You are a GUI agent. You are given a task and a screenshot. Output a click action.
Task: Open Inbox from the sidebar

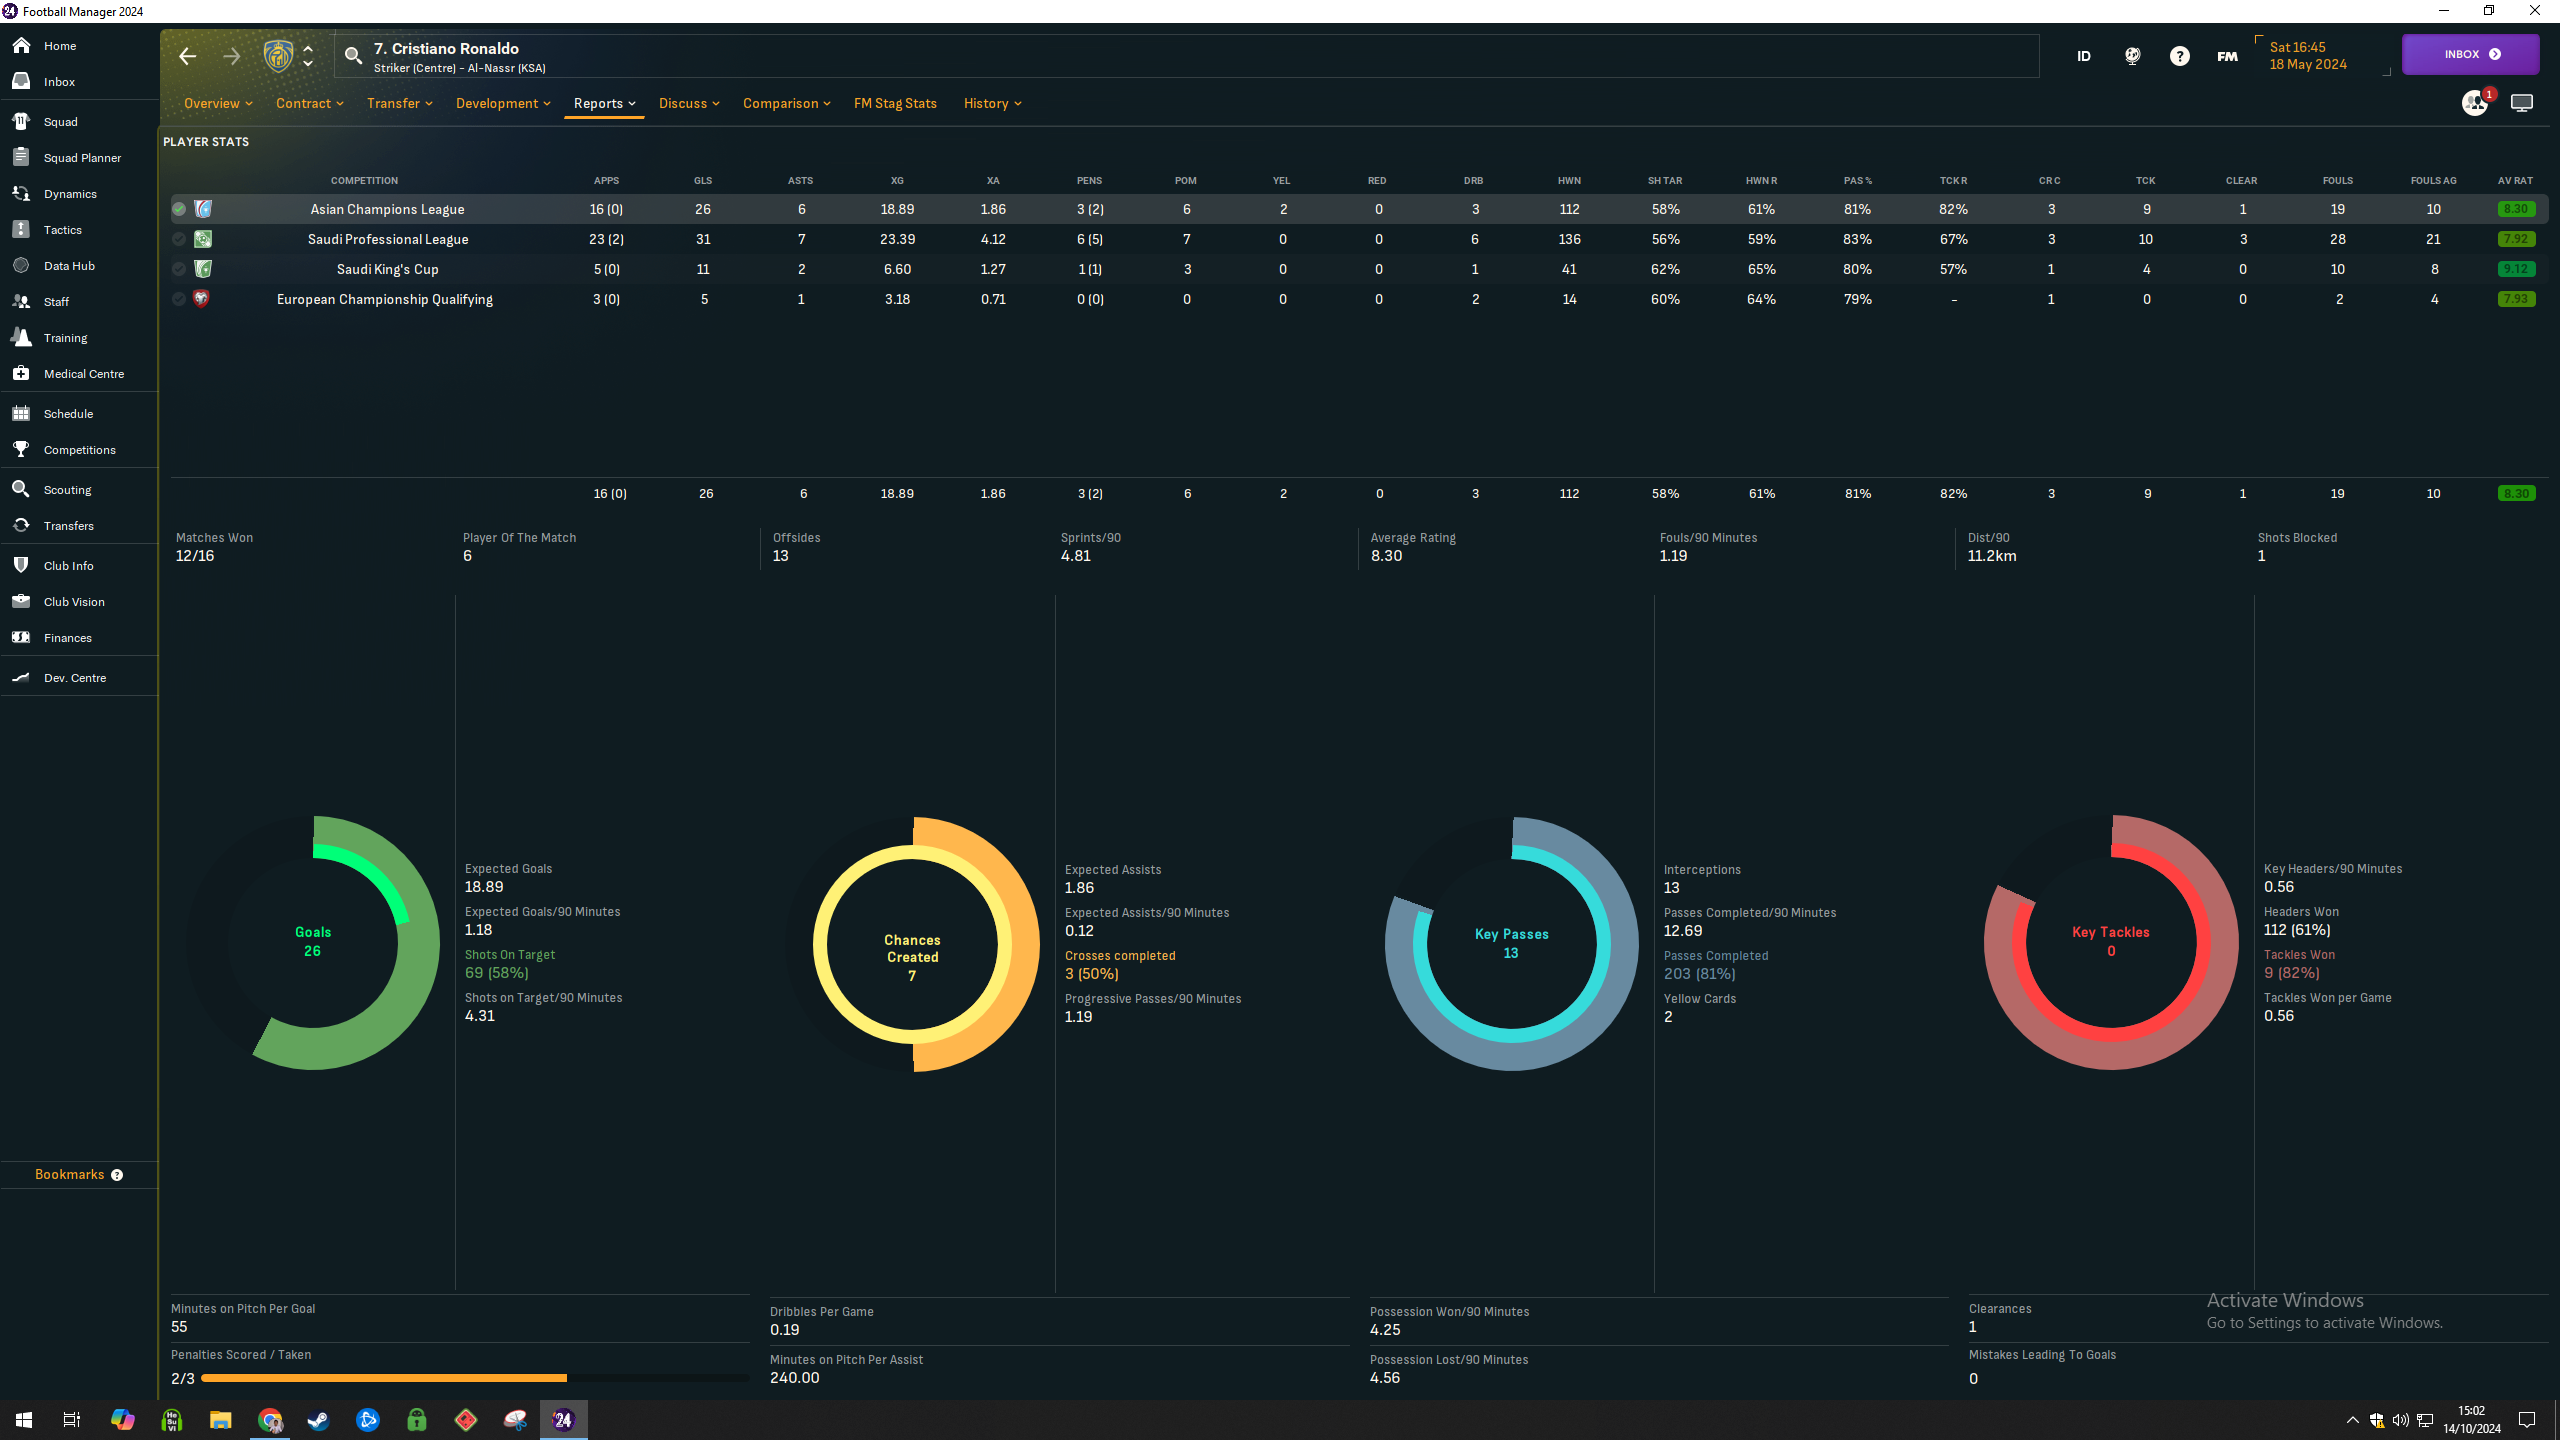[21, 82]
